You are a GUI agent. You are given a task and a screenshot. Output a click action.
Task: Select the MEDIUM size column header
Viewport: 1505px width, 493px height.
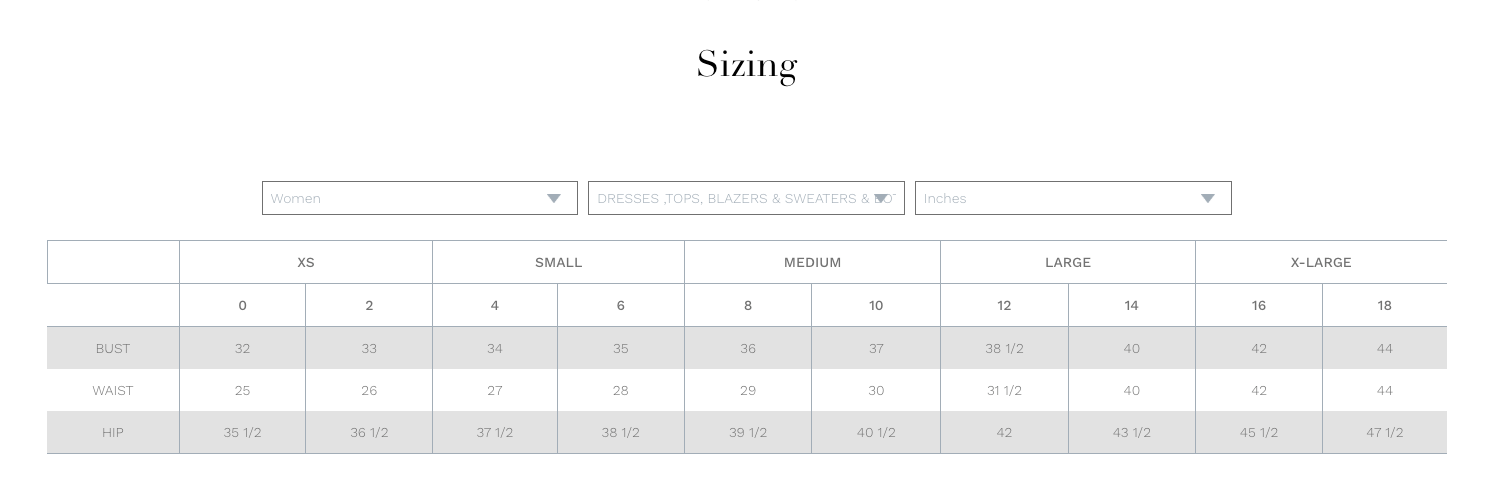click(x=812, y=262)
